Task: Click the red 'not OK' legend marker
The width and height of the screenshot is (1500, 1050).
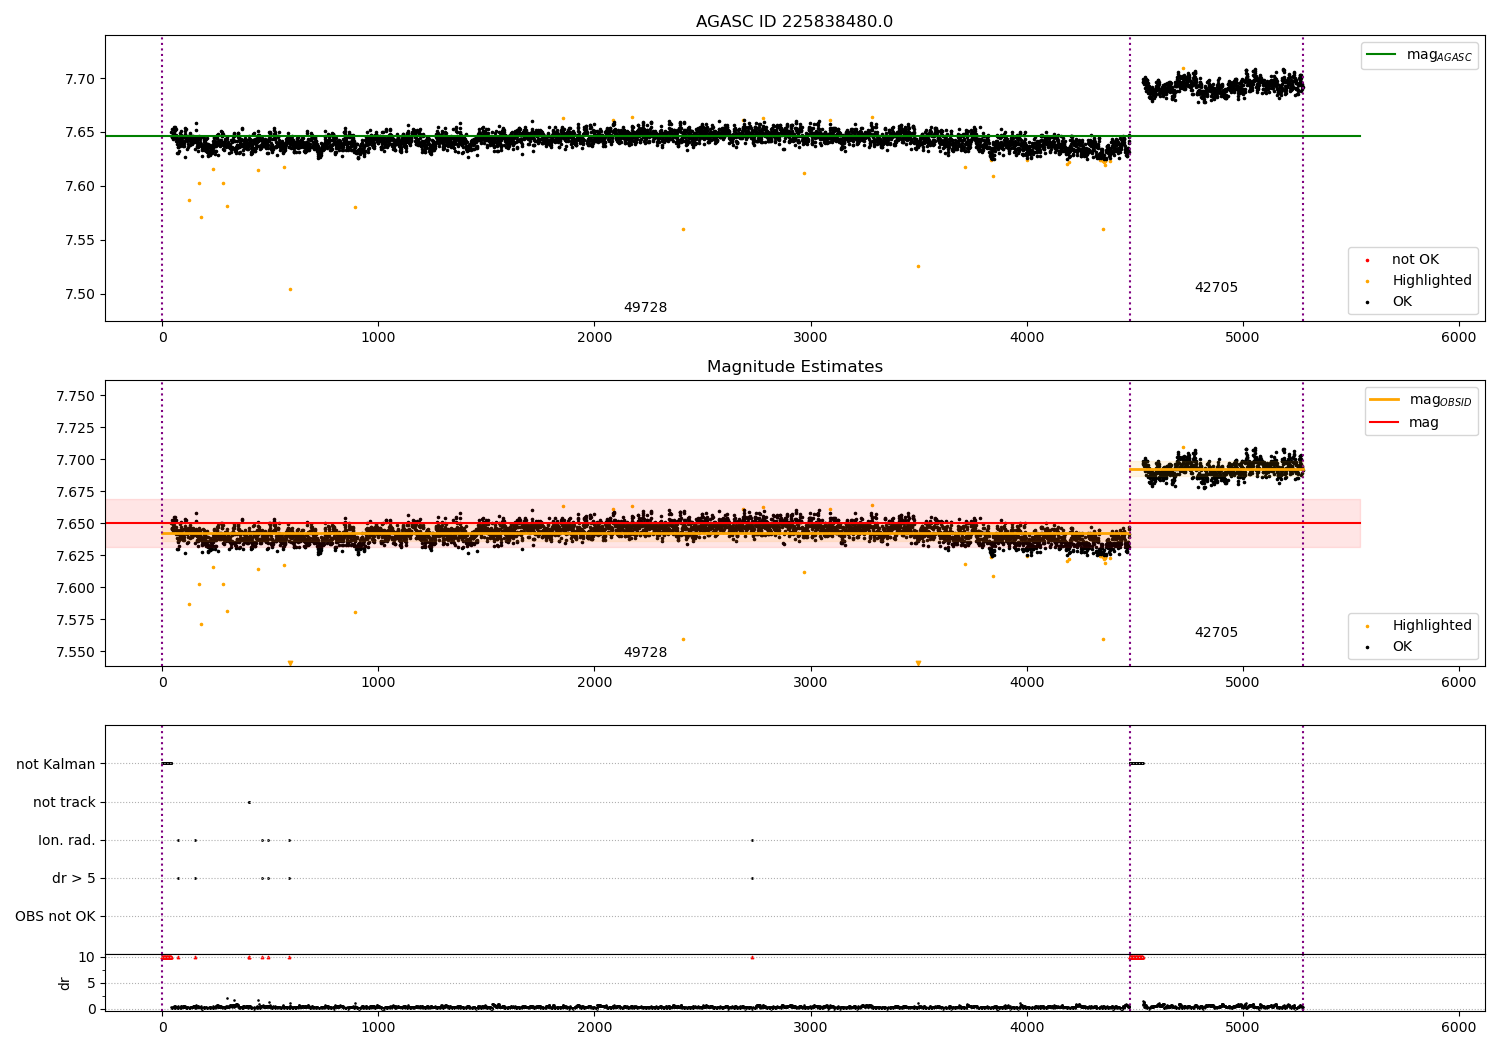Action: pyautogui.click(x=1367, y=261)
